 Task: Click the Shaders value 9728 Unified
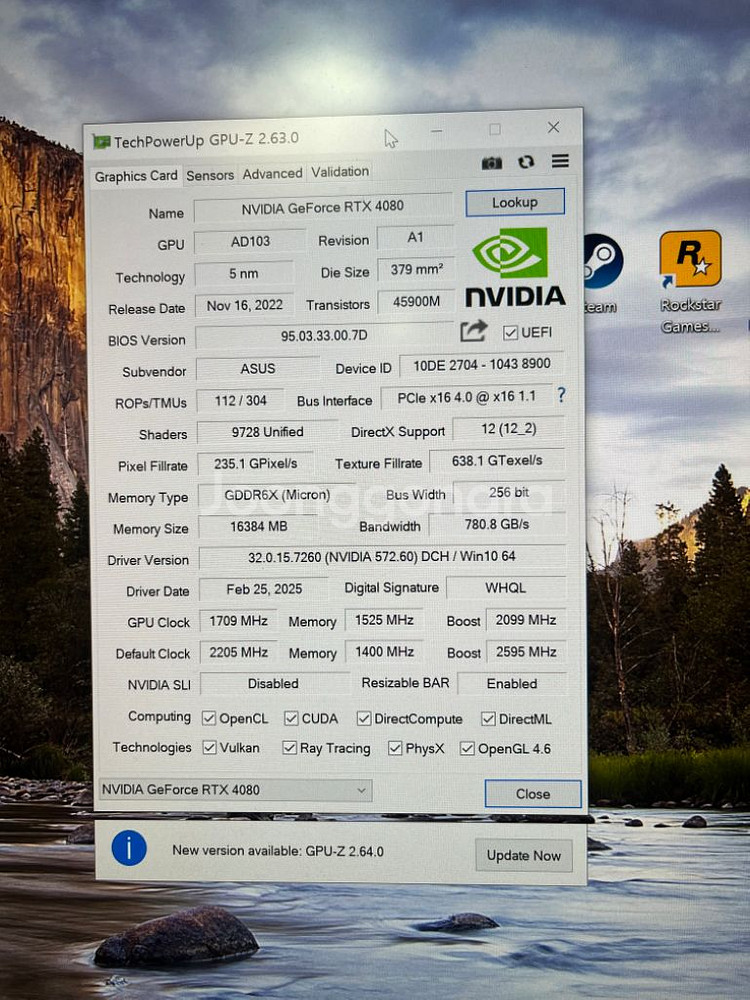coord(267,432)
